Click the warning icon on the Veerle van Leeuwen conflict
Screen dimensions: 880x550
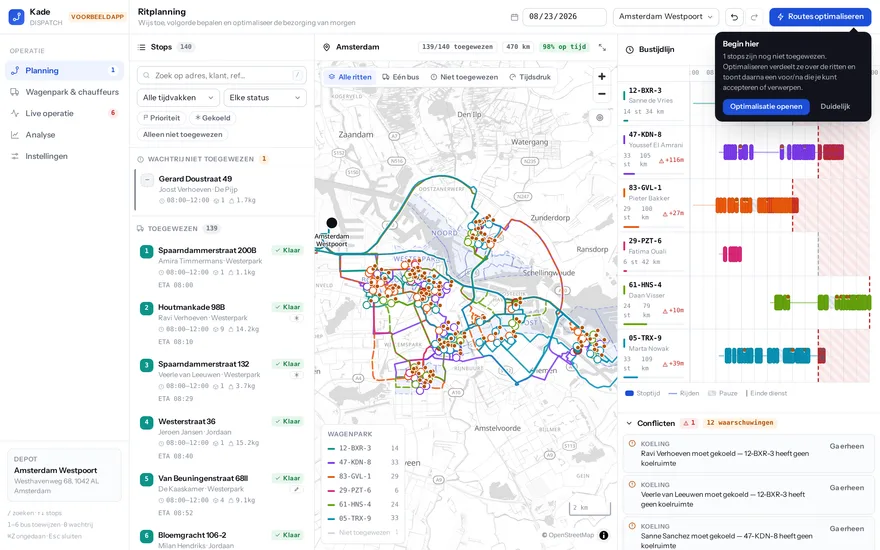pos(632,484)
